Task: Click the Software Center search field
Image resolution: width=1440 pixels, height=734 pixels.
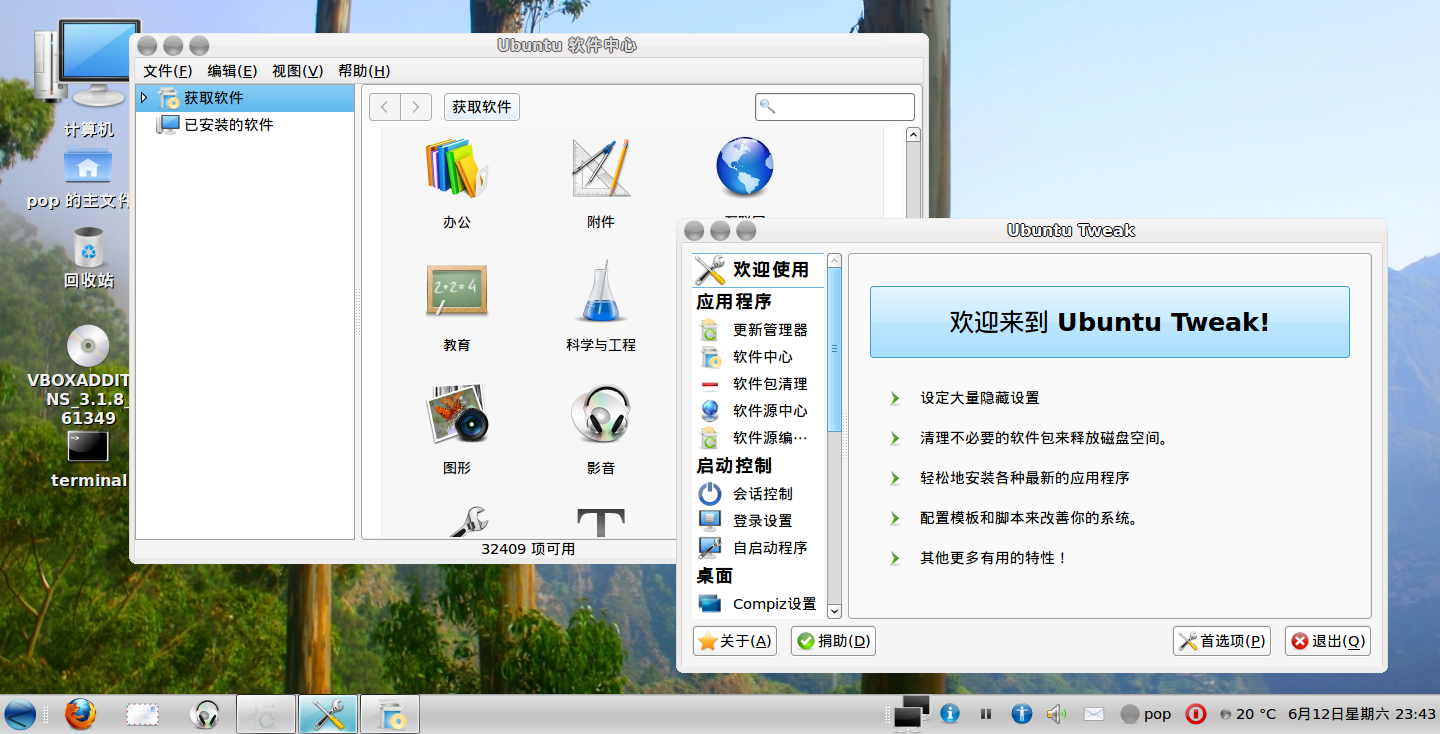Action: 835,107
